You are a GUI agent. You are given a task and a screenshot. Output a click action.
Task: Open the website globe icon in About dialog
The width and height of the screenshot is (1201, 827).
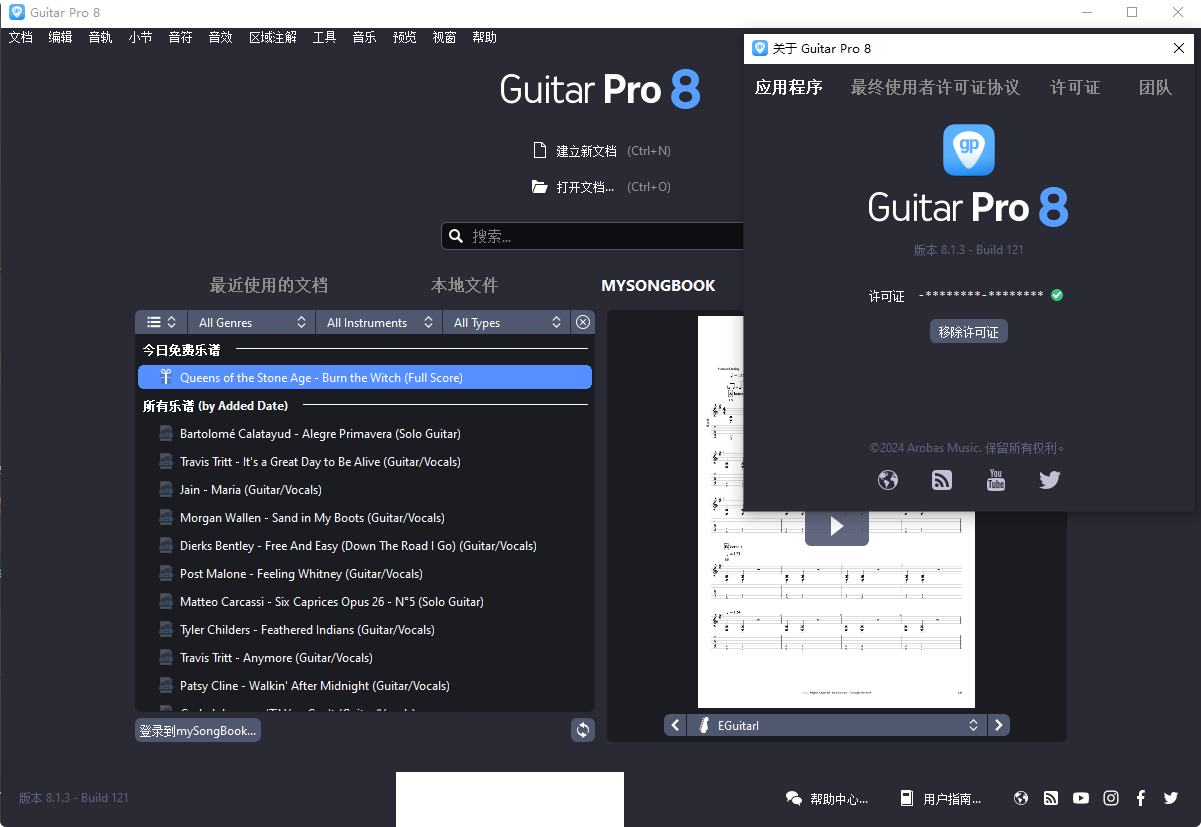pos(888,480)
